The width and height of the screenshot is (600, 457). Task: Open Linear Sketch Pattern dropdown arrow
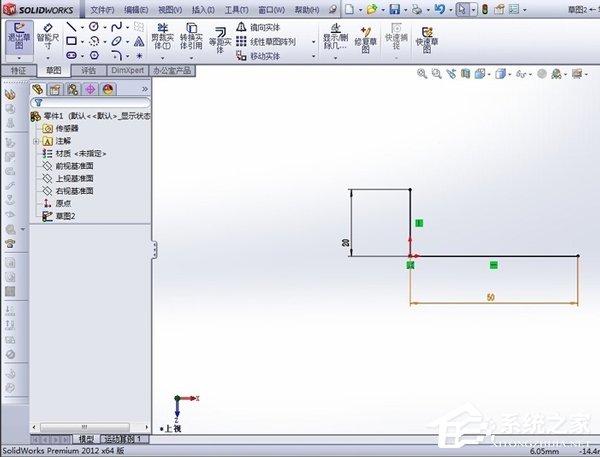pos(314,42)
